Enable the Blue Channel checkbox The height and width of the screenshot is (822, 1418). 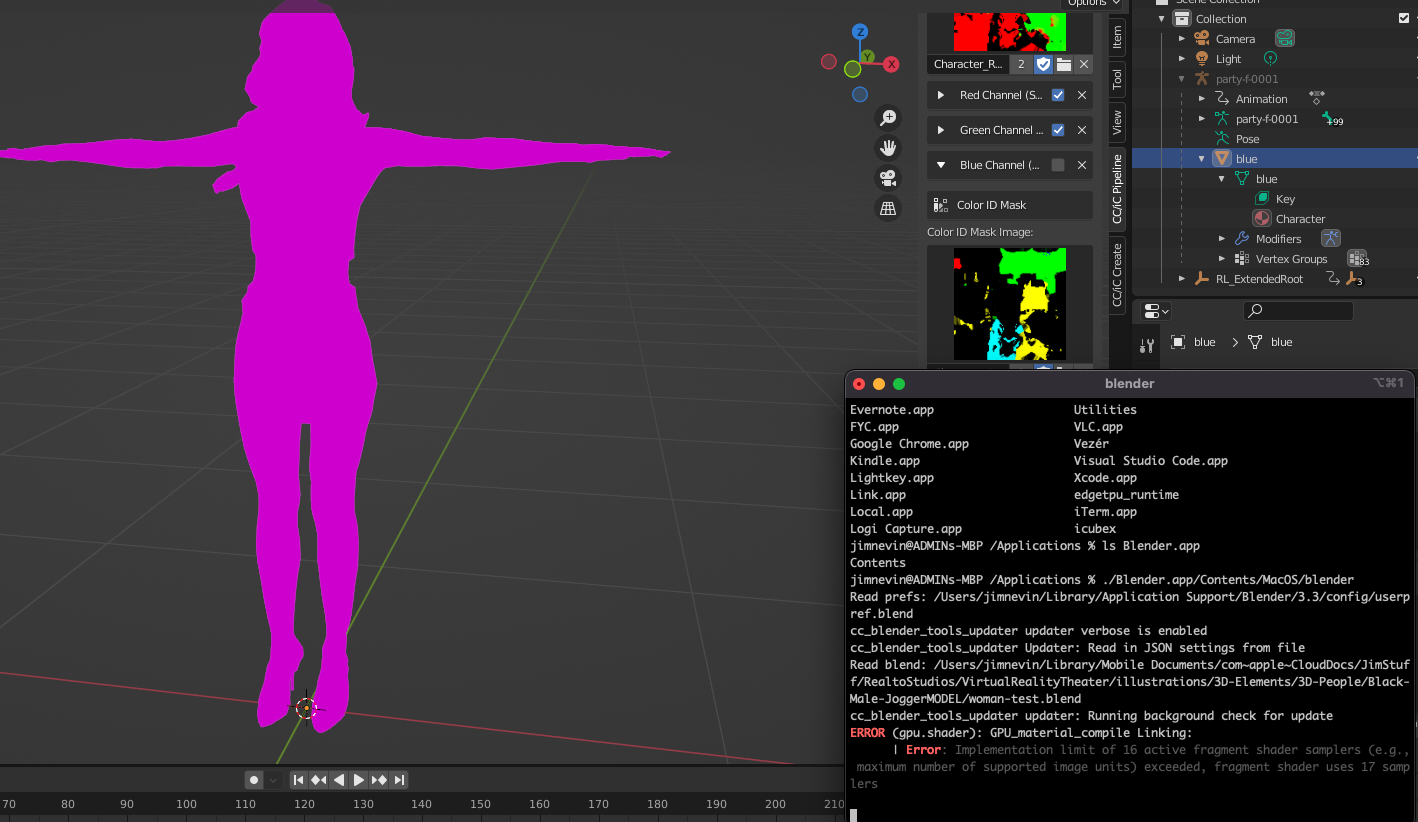tap(1058, 165)
